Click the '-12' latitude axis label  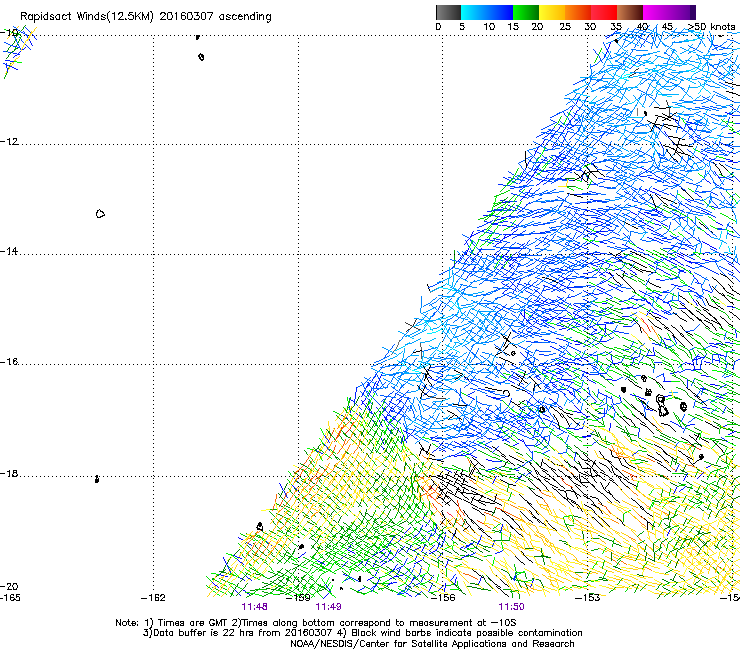(x=9, y=142)
